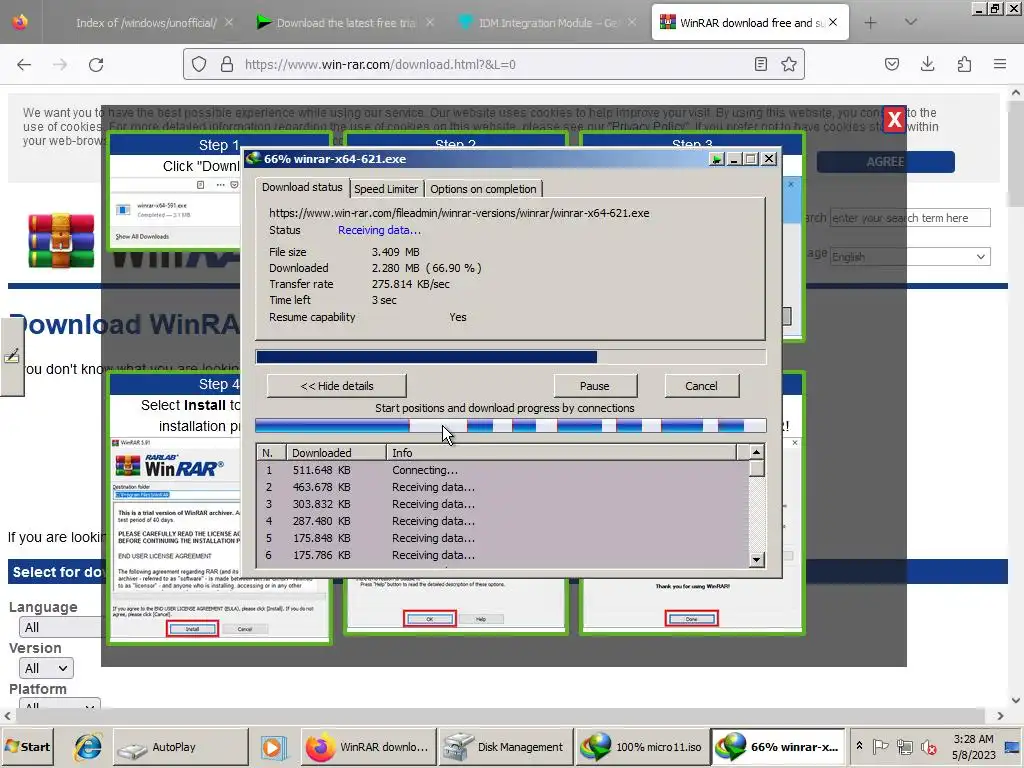Switch to 100% micro11.iso IDM taskbar item
This screenshot has width=1024, height=768.
[x=641, y=747]
